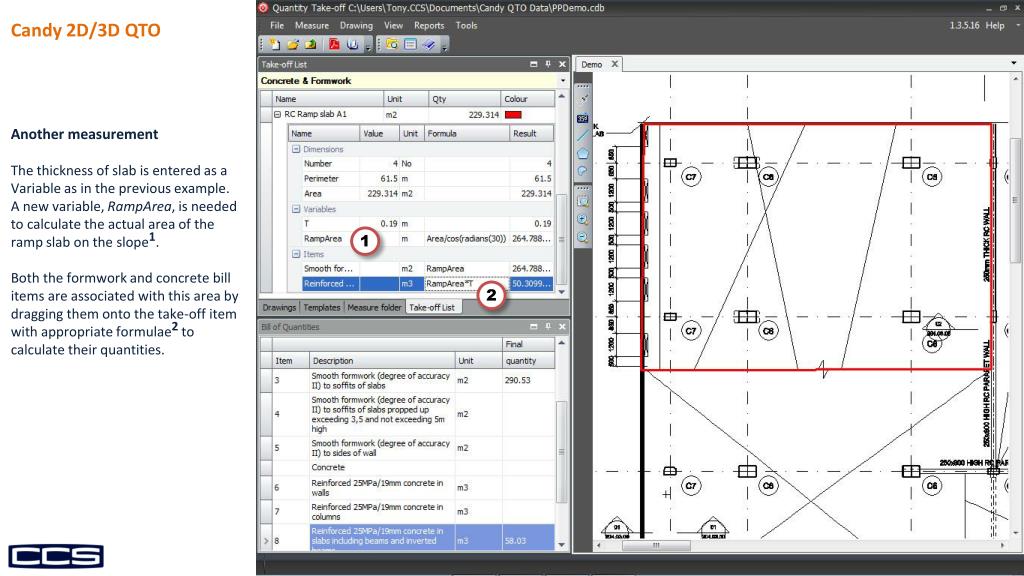Click the blue Word document toolbar icon
This screenshot has height=576, width=1024.
(x=353, y=44)
